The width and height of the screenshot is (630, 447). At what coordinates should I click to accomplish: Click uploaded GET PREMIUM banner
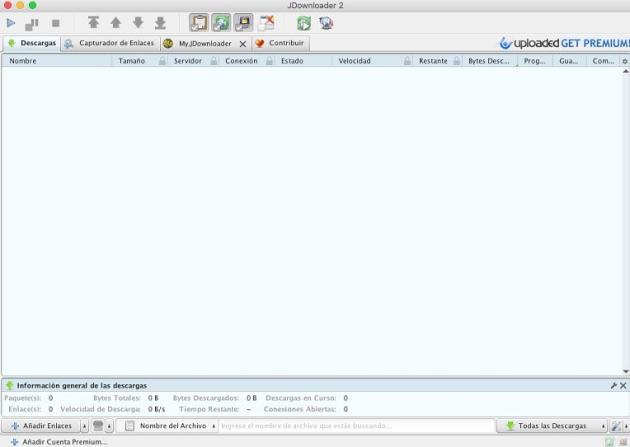(564, 43)
